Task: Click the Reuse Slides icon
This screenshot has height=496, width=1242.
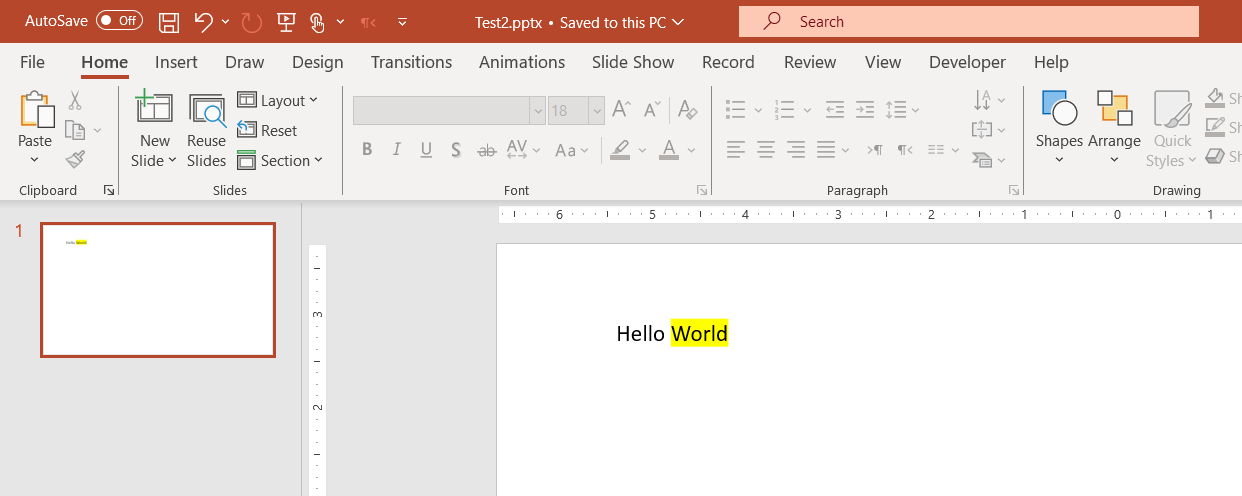Action: point(207,131)
